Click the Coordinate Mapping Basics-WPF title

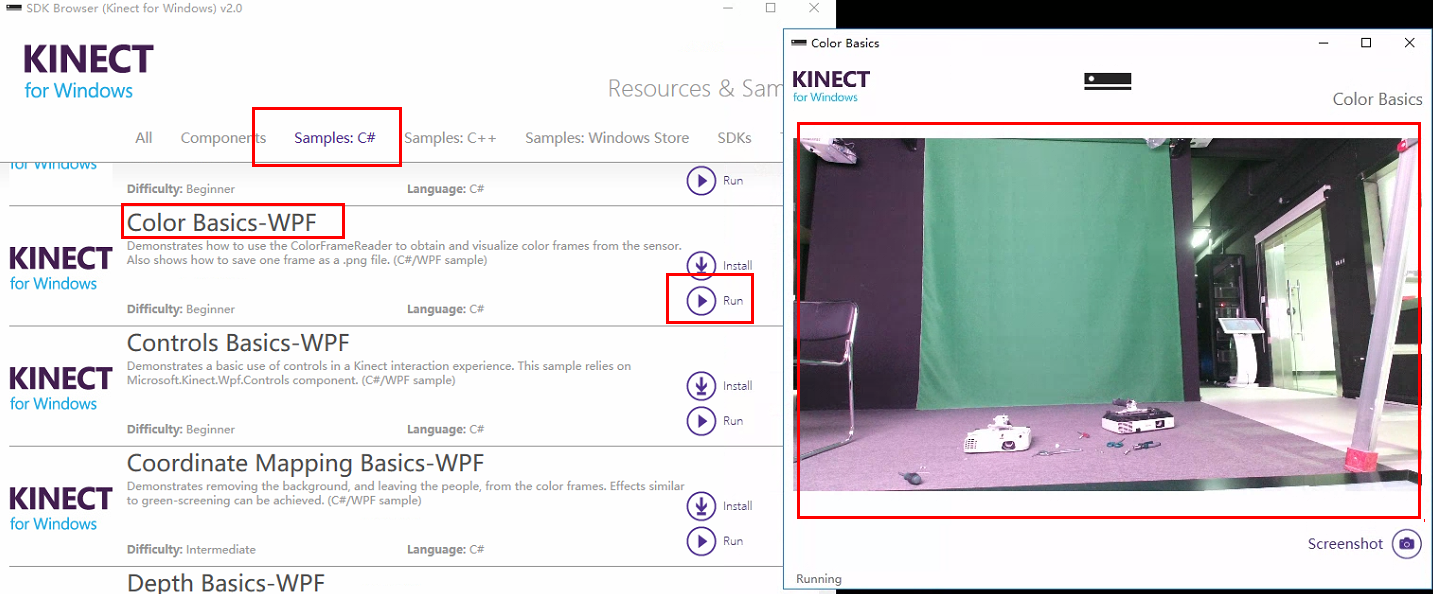305,463
